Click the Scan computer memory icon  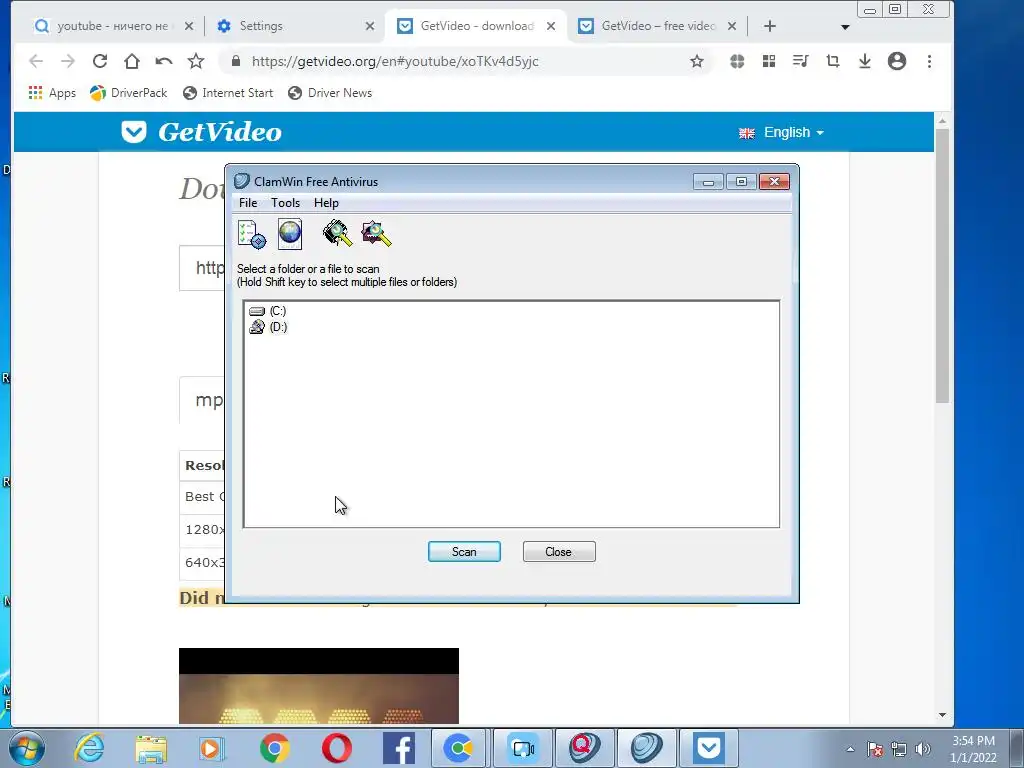338,233
